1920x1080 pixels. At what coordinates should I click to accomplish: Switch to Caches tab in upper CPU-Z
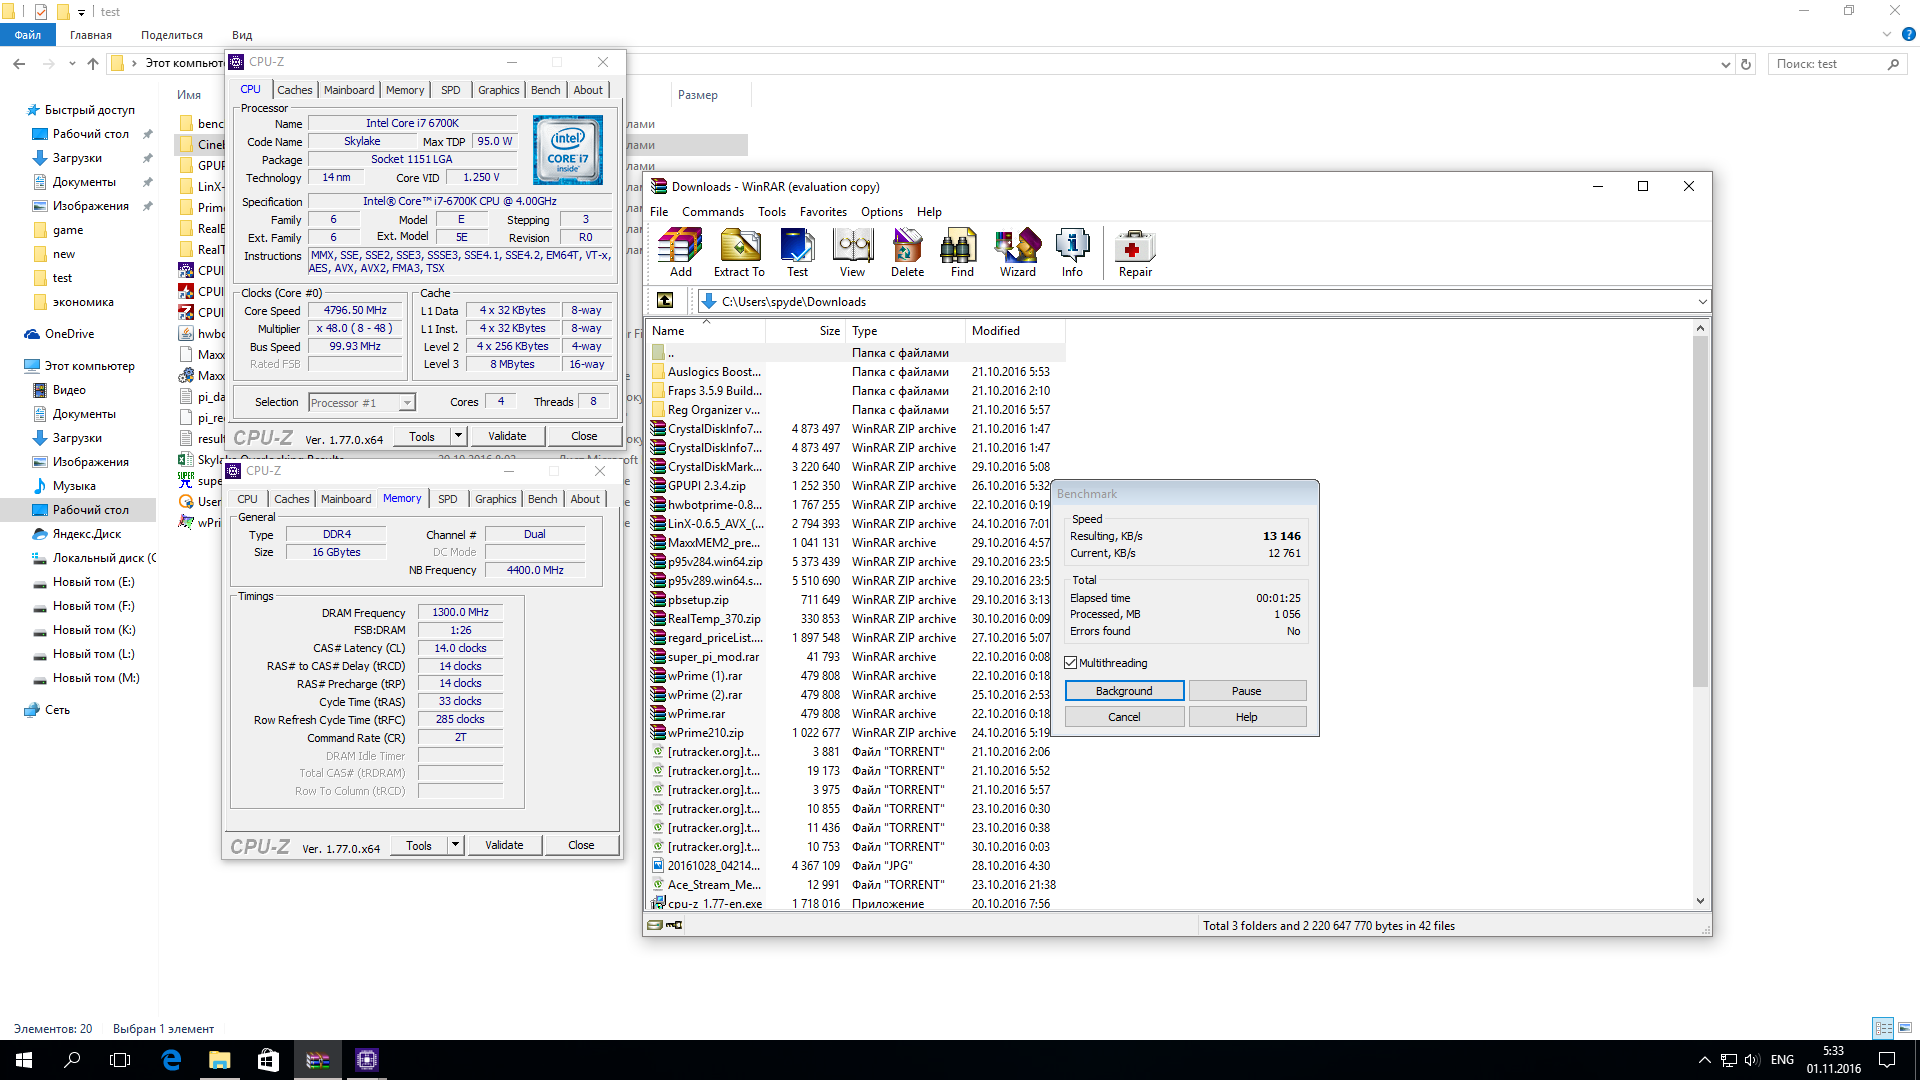coord(294,90)
